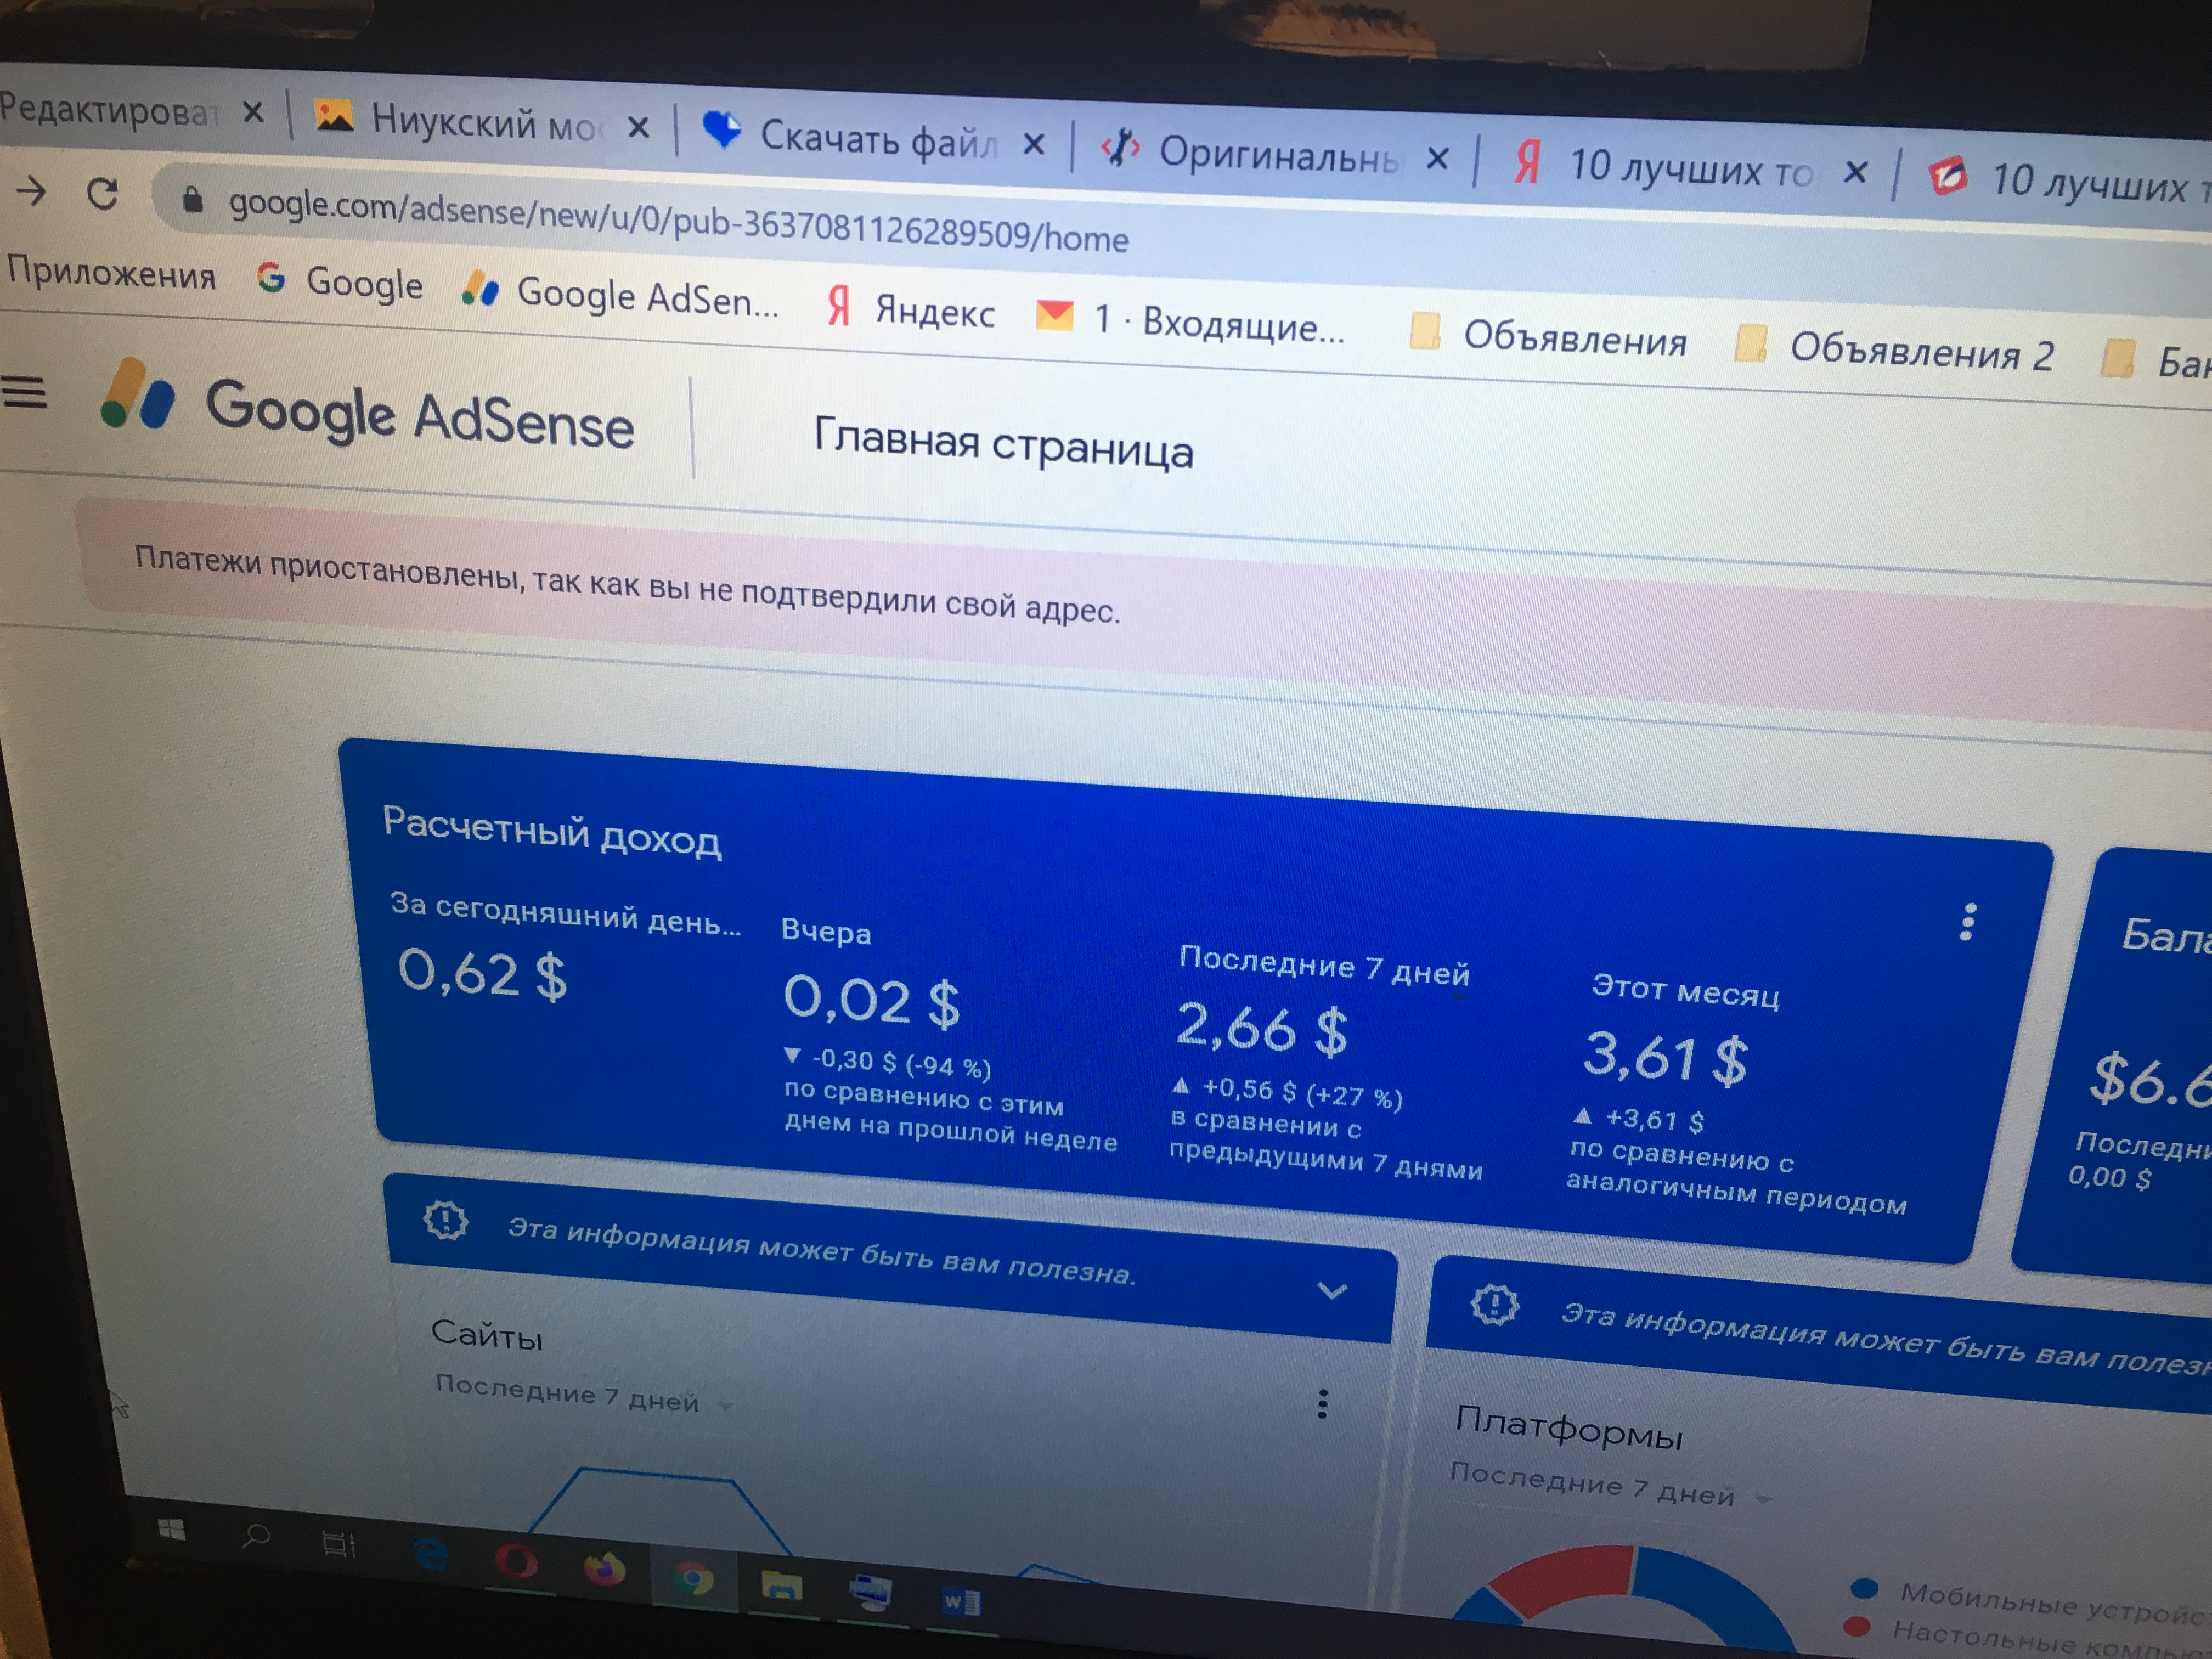
Task: Open the Объявления bookmark folder
Action: tap(1548, 336)
